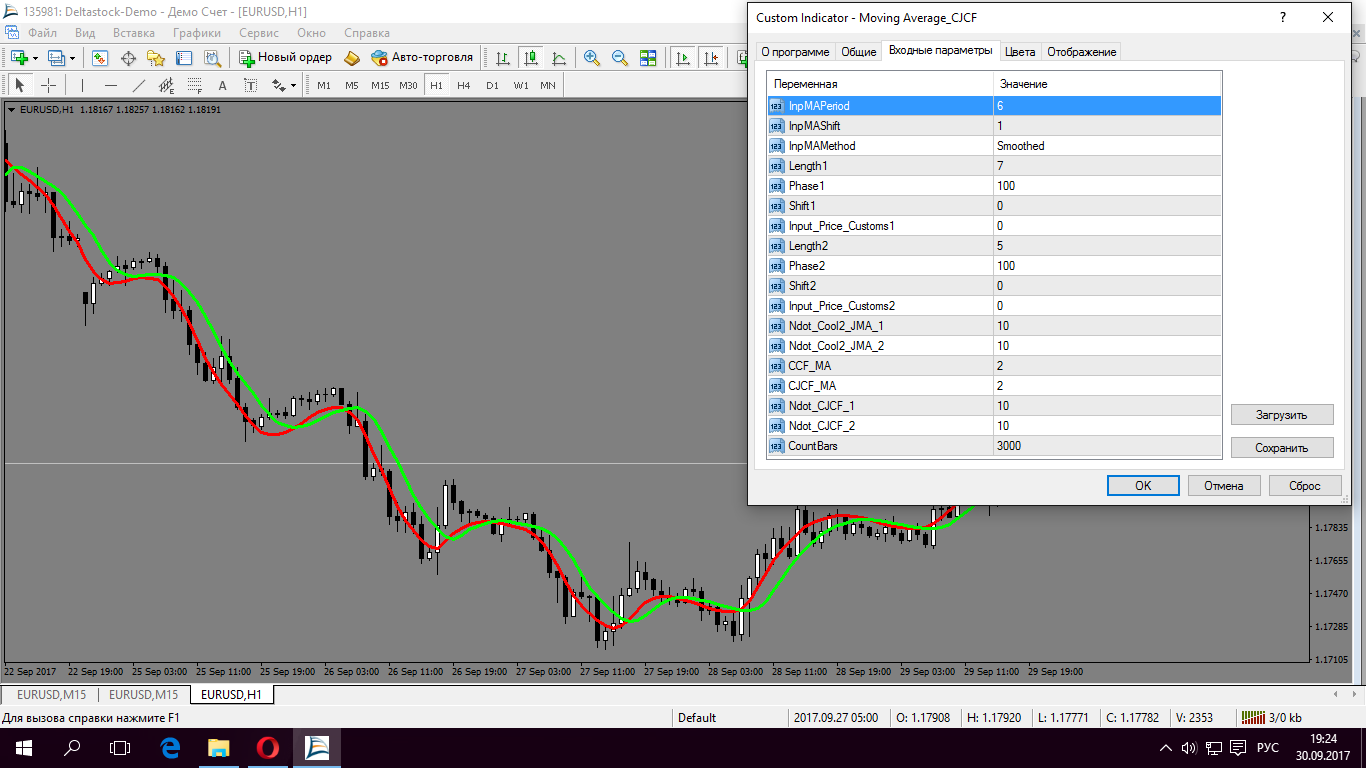The image size is (1366, 768).
Task: Select the text tool (A)
Action: 222,85
